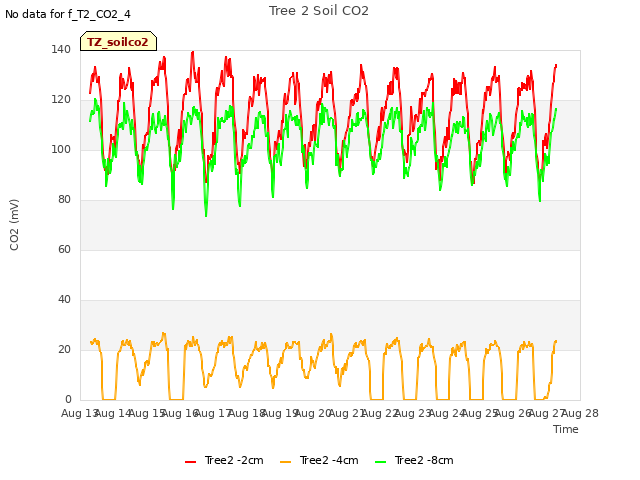640x480 pixels.
Task: Click the 'Aug 13' x-axis tick label
Action: [80, 413]
